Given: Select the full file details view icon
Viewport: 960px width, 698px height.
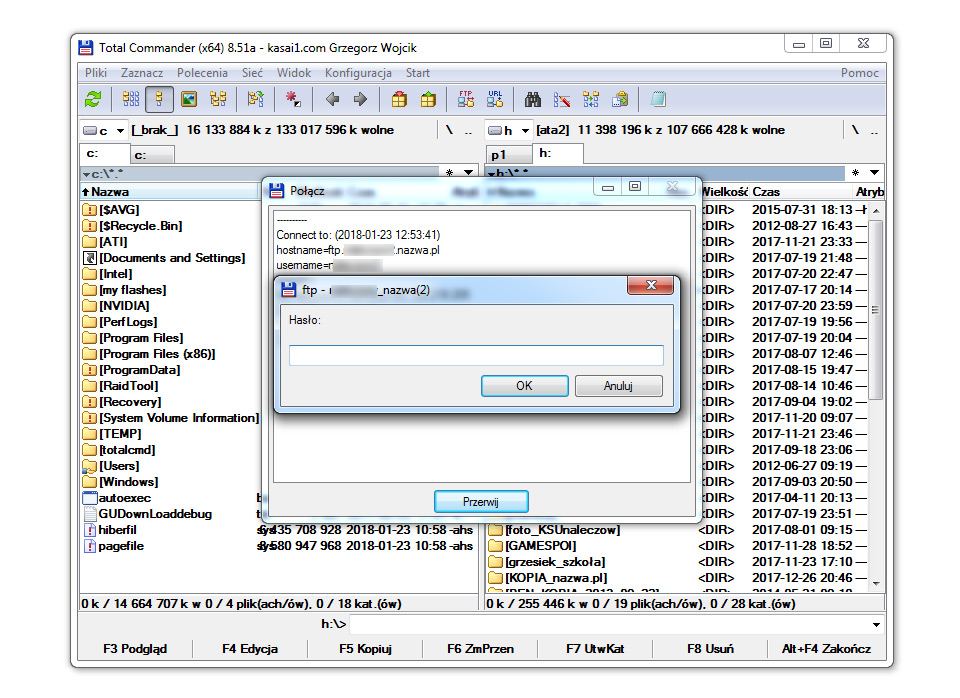Looking at the screenshot, I should click(x=159, y=99).
